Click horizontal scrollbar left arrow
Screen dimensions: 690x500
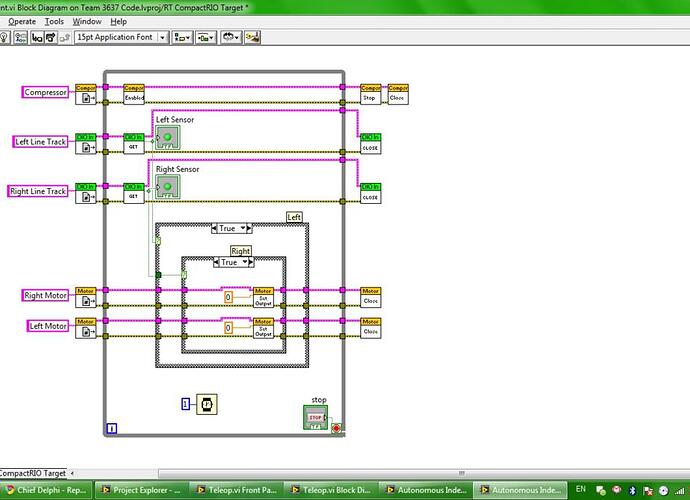72,474
